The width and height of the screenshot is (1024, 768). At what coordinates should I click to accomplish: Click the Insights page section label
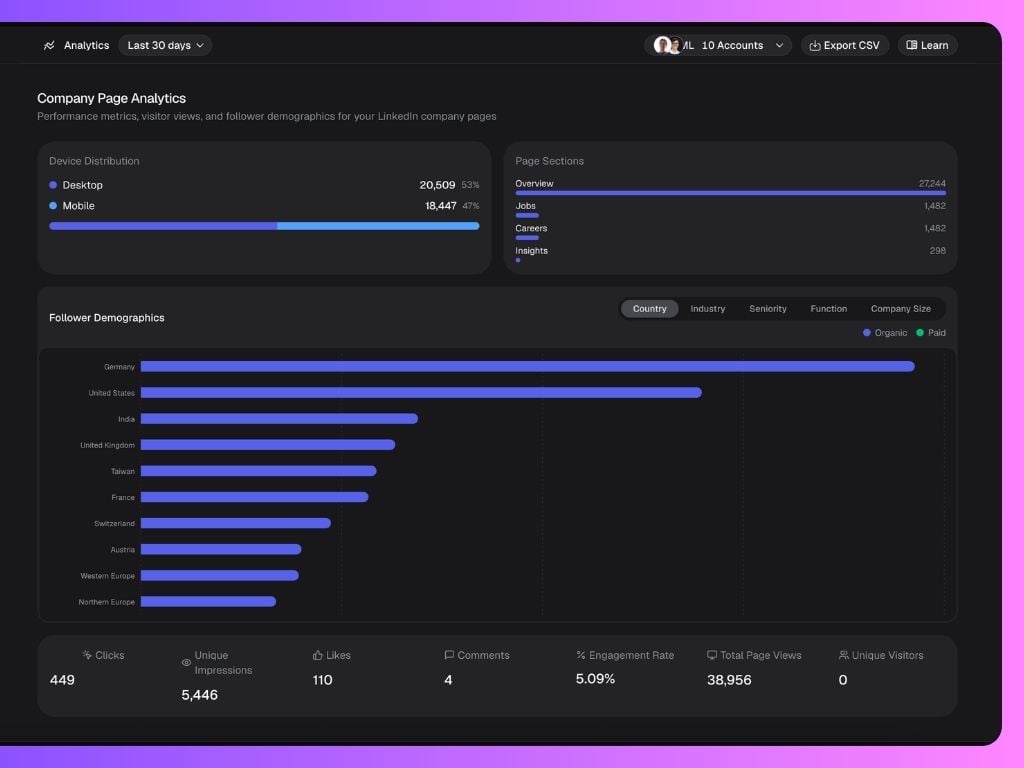coord(531,250)
